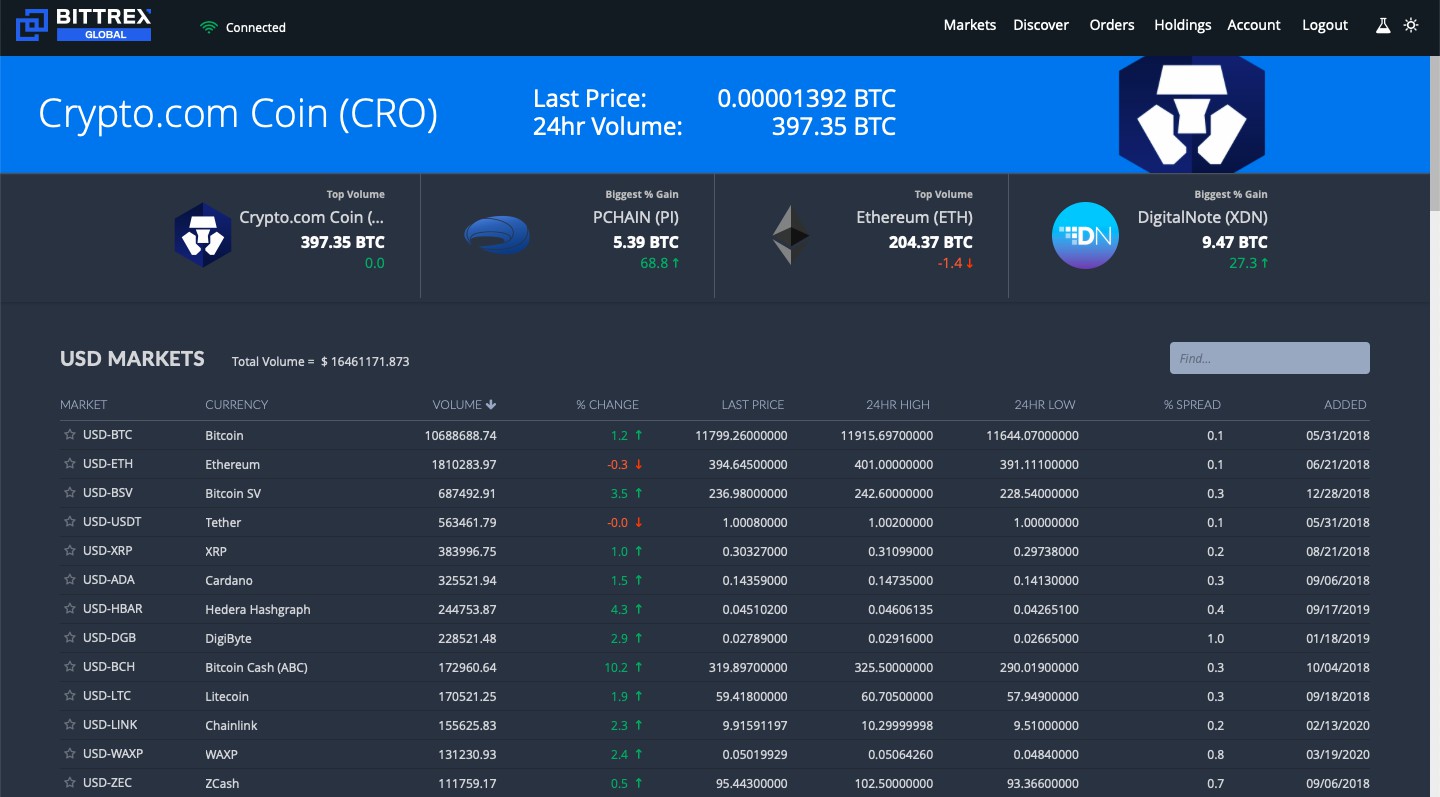Sort by MARKET column header
The image size is (1440, 797).
(83, 405)
